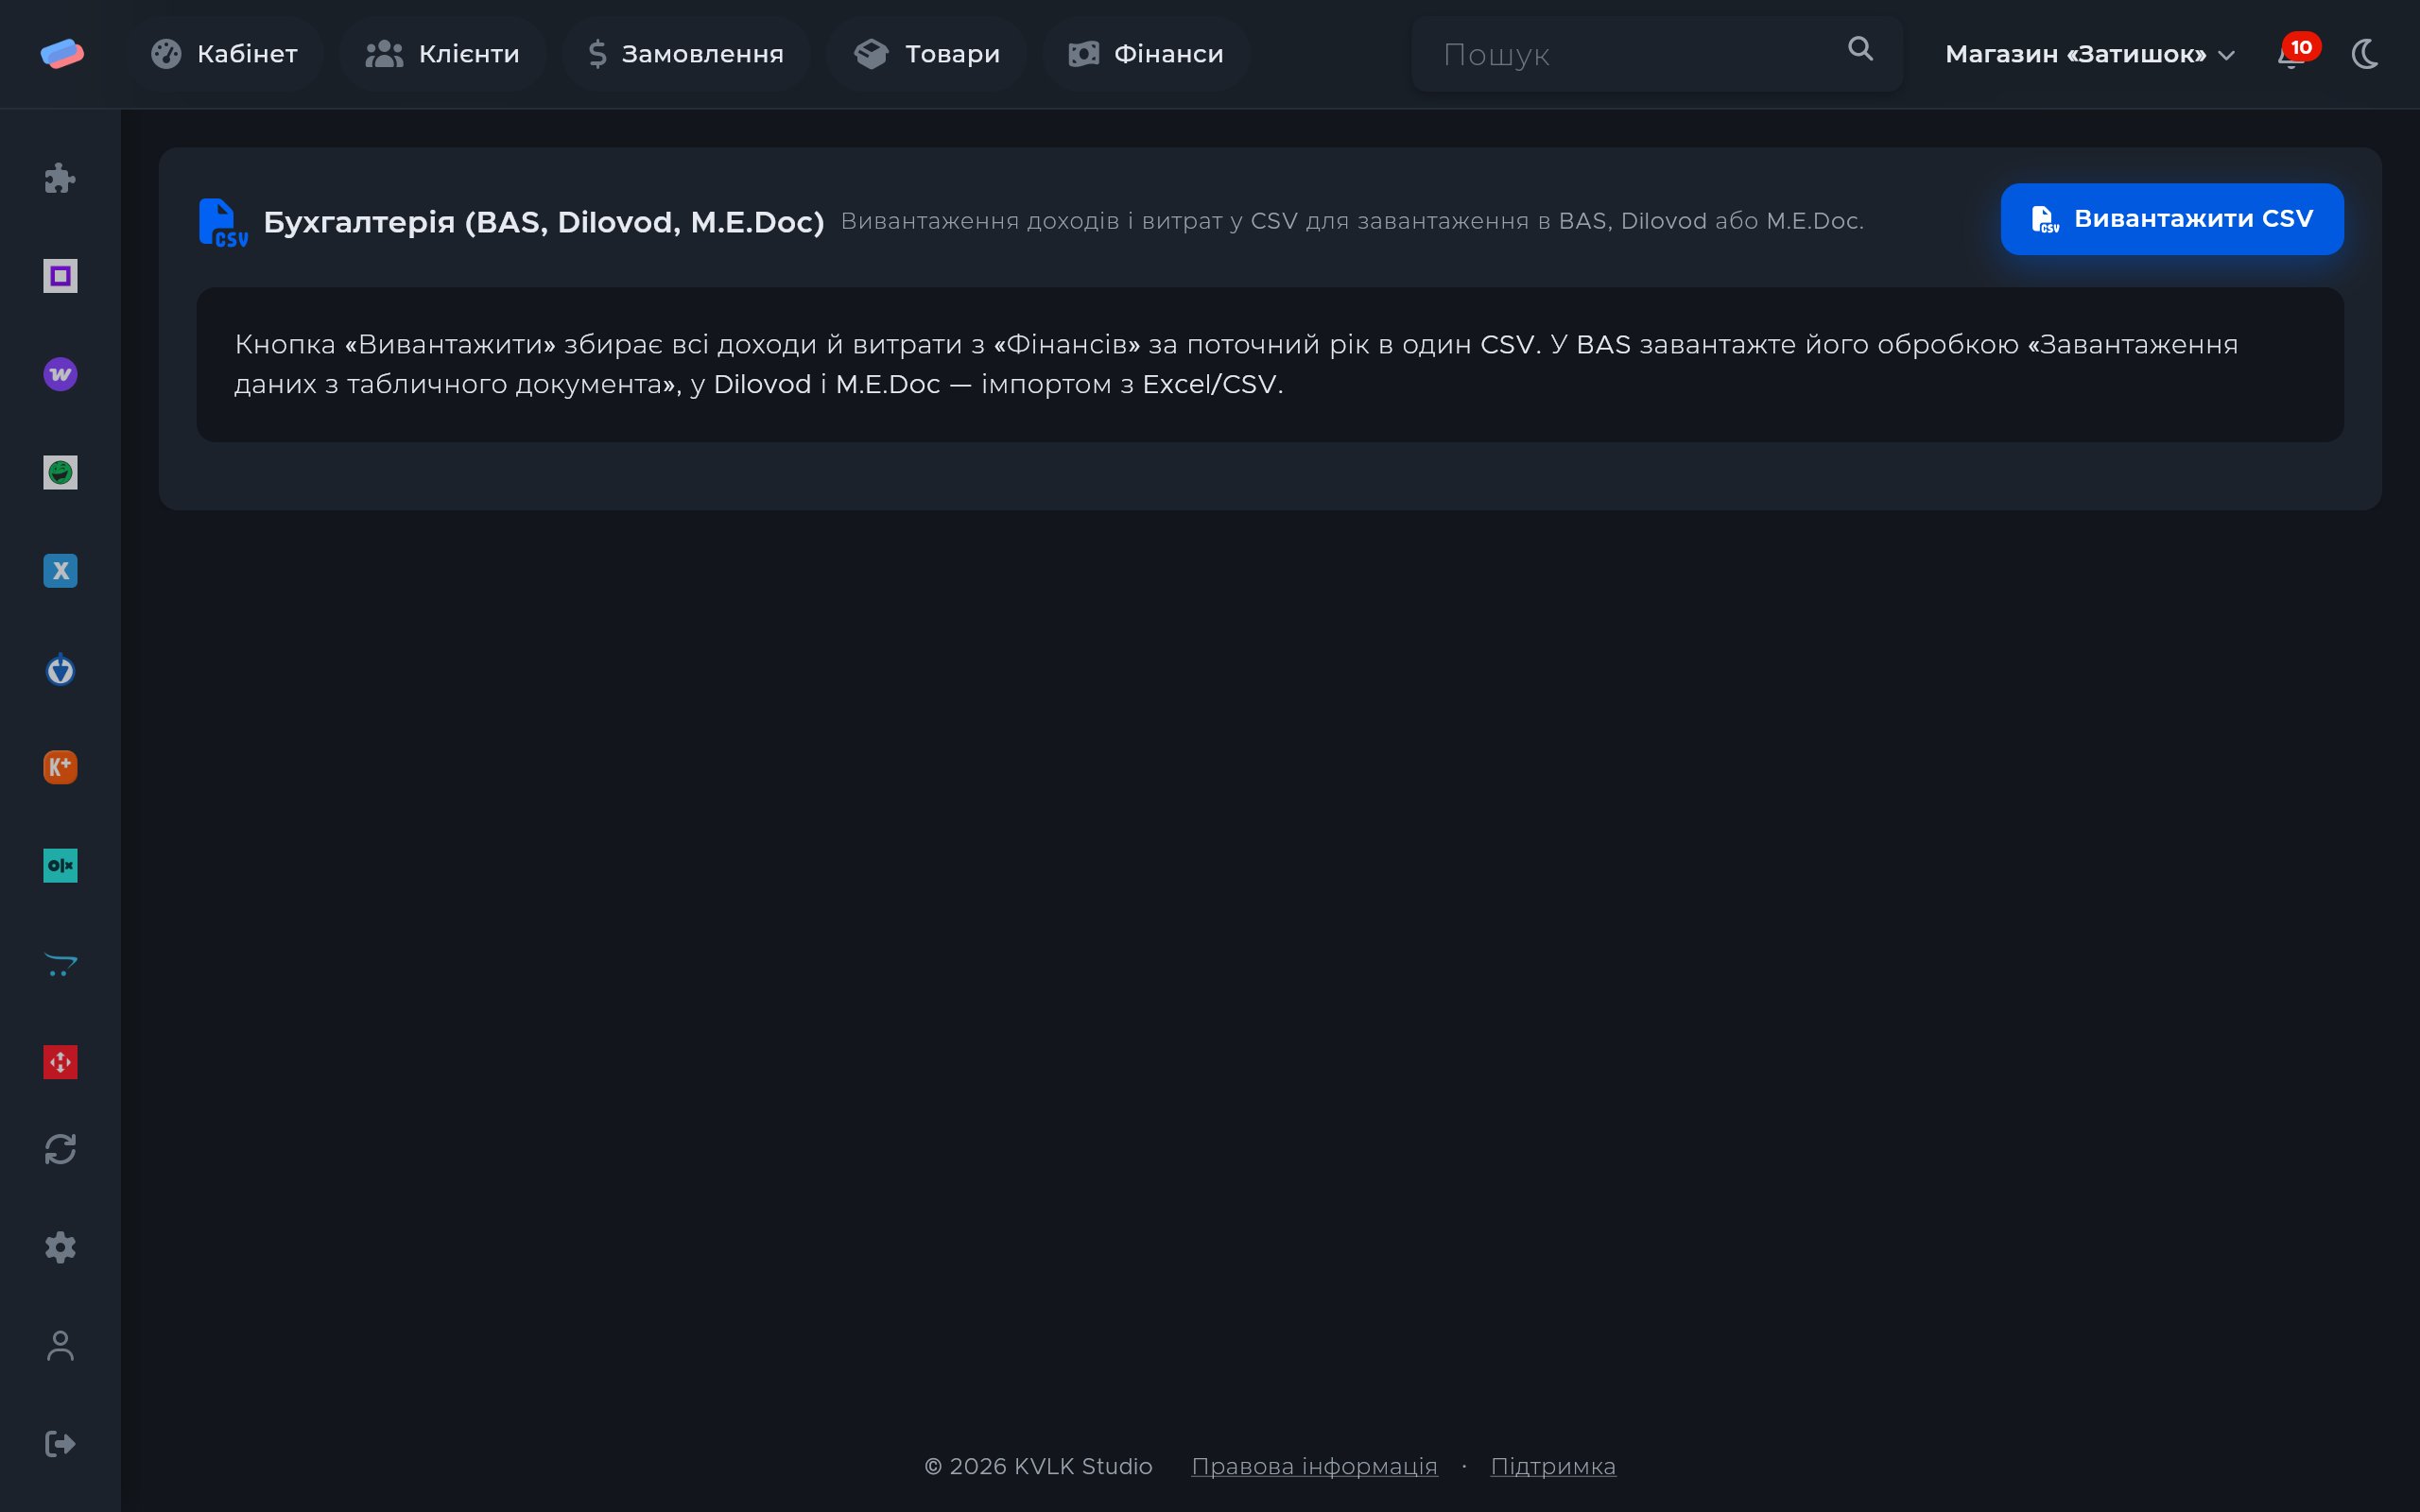Open the Фінанси menu
Viewport: 2420px width, 1512px height.
1146,54
